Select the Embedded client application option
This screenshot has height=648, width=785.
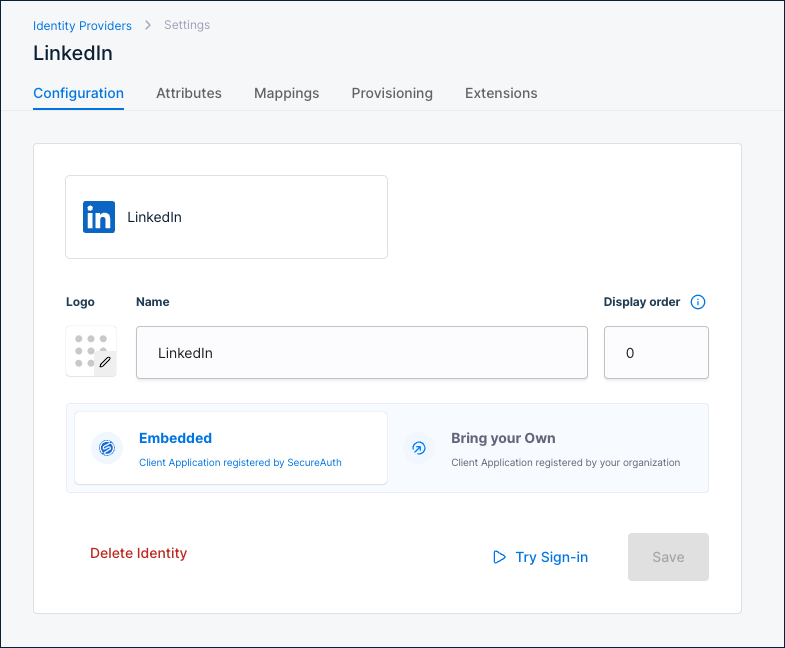click(x=231, y=448)
